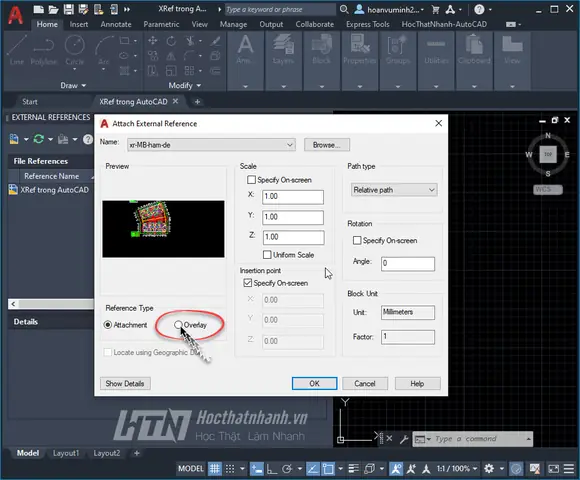Click the customization menu icon in status bar
The height and width of the screenshot is (480, 580).
(x=569, y=469)
